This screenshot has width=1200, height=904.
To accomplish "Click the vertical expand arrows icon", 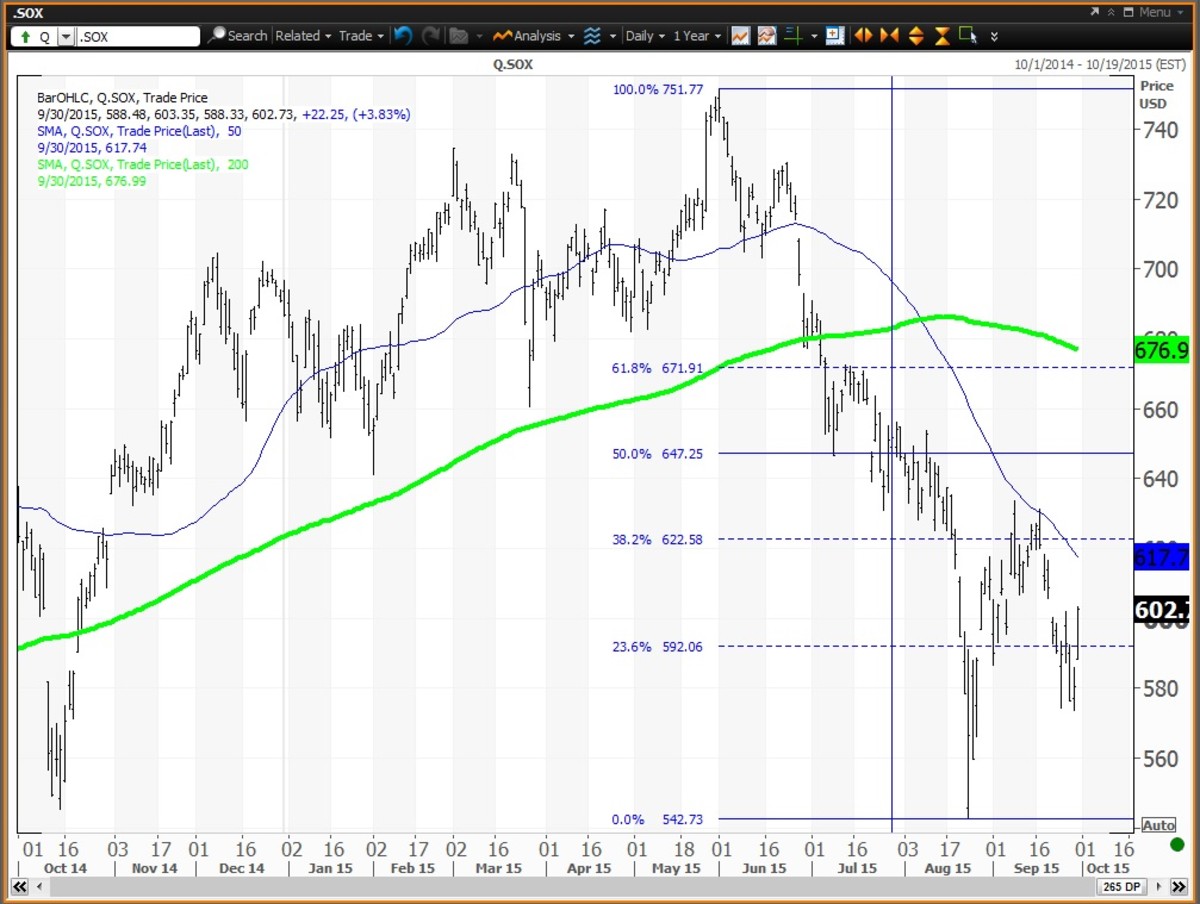I will tap(916, 36).
